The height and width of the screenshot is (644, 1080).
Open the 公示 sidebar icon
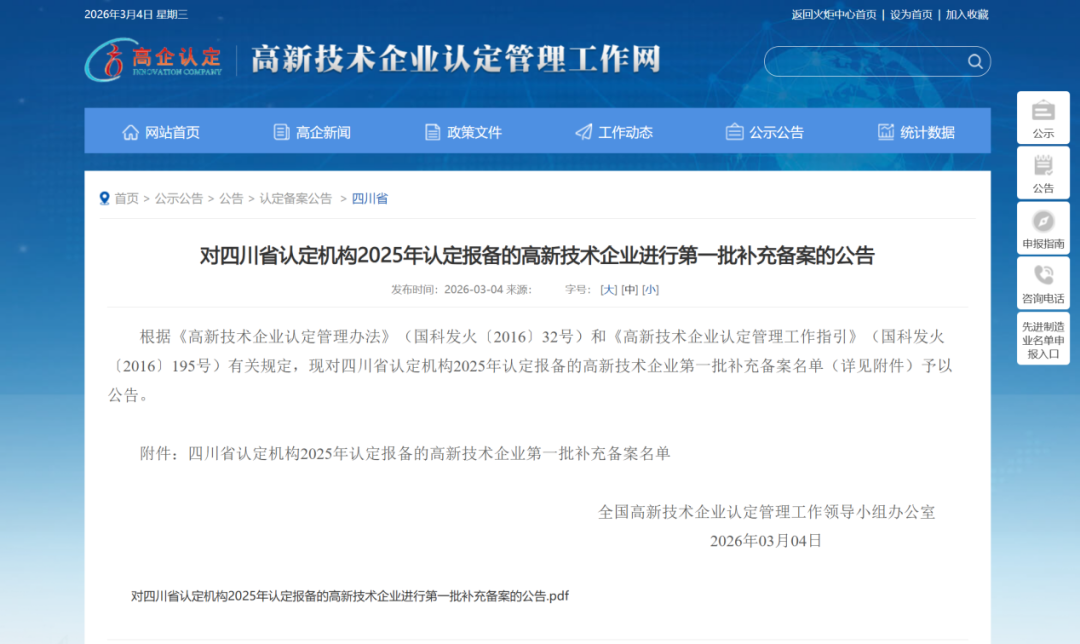pyautogui.click(x=1043, y=111)
